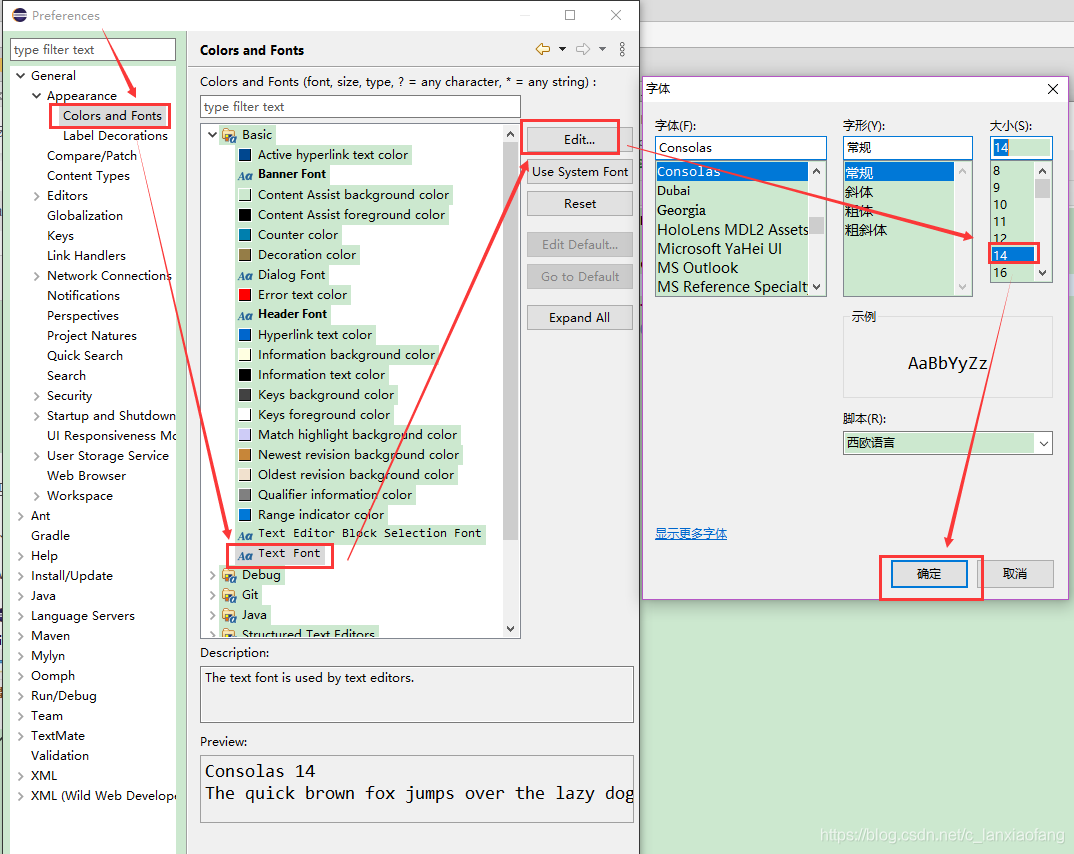Expand the Workspace preferences node
The image size is (1074, 854).
(x=37, y=496)
